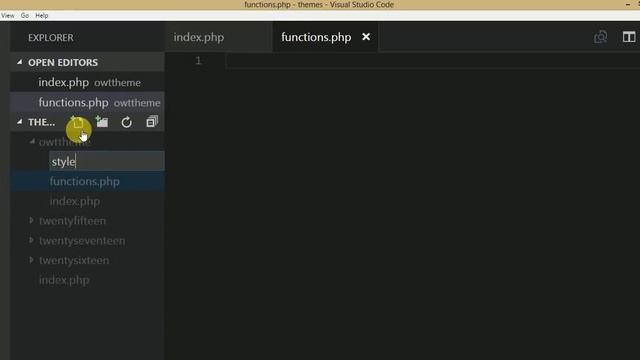Open the Help menu
640x360 pixels.
point(42,16)
